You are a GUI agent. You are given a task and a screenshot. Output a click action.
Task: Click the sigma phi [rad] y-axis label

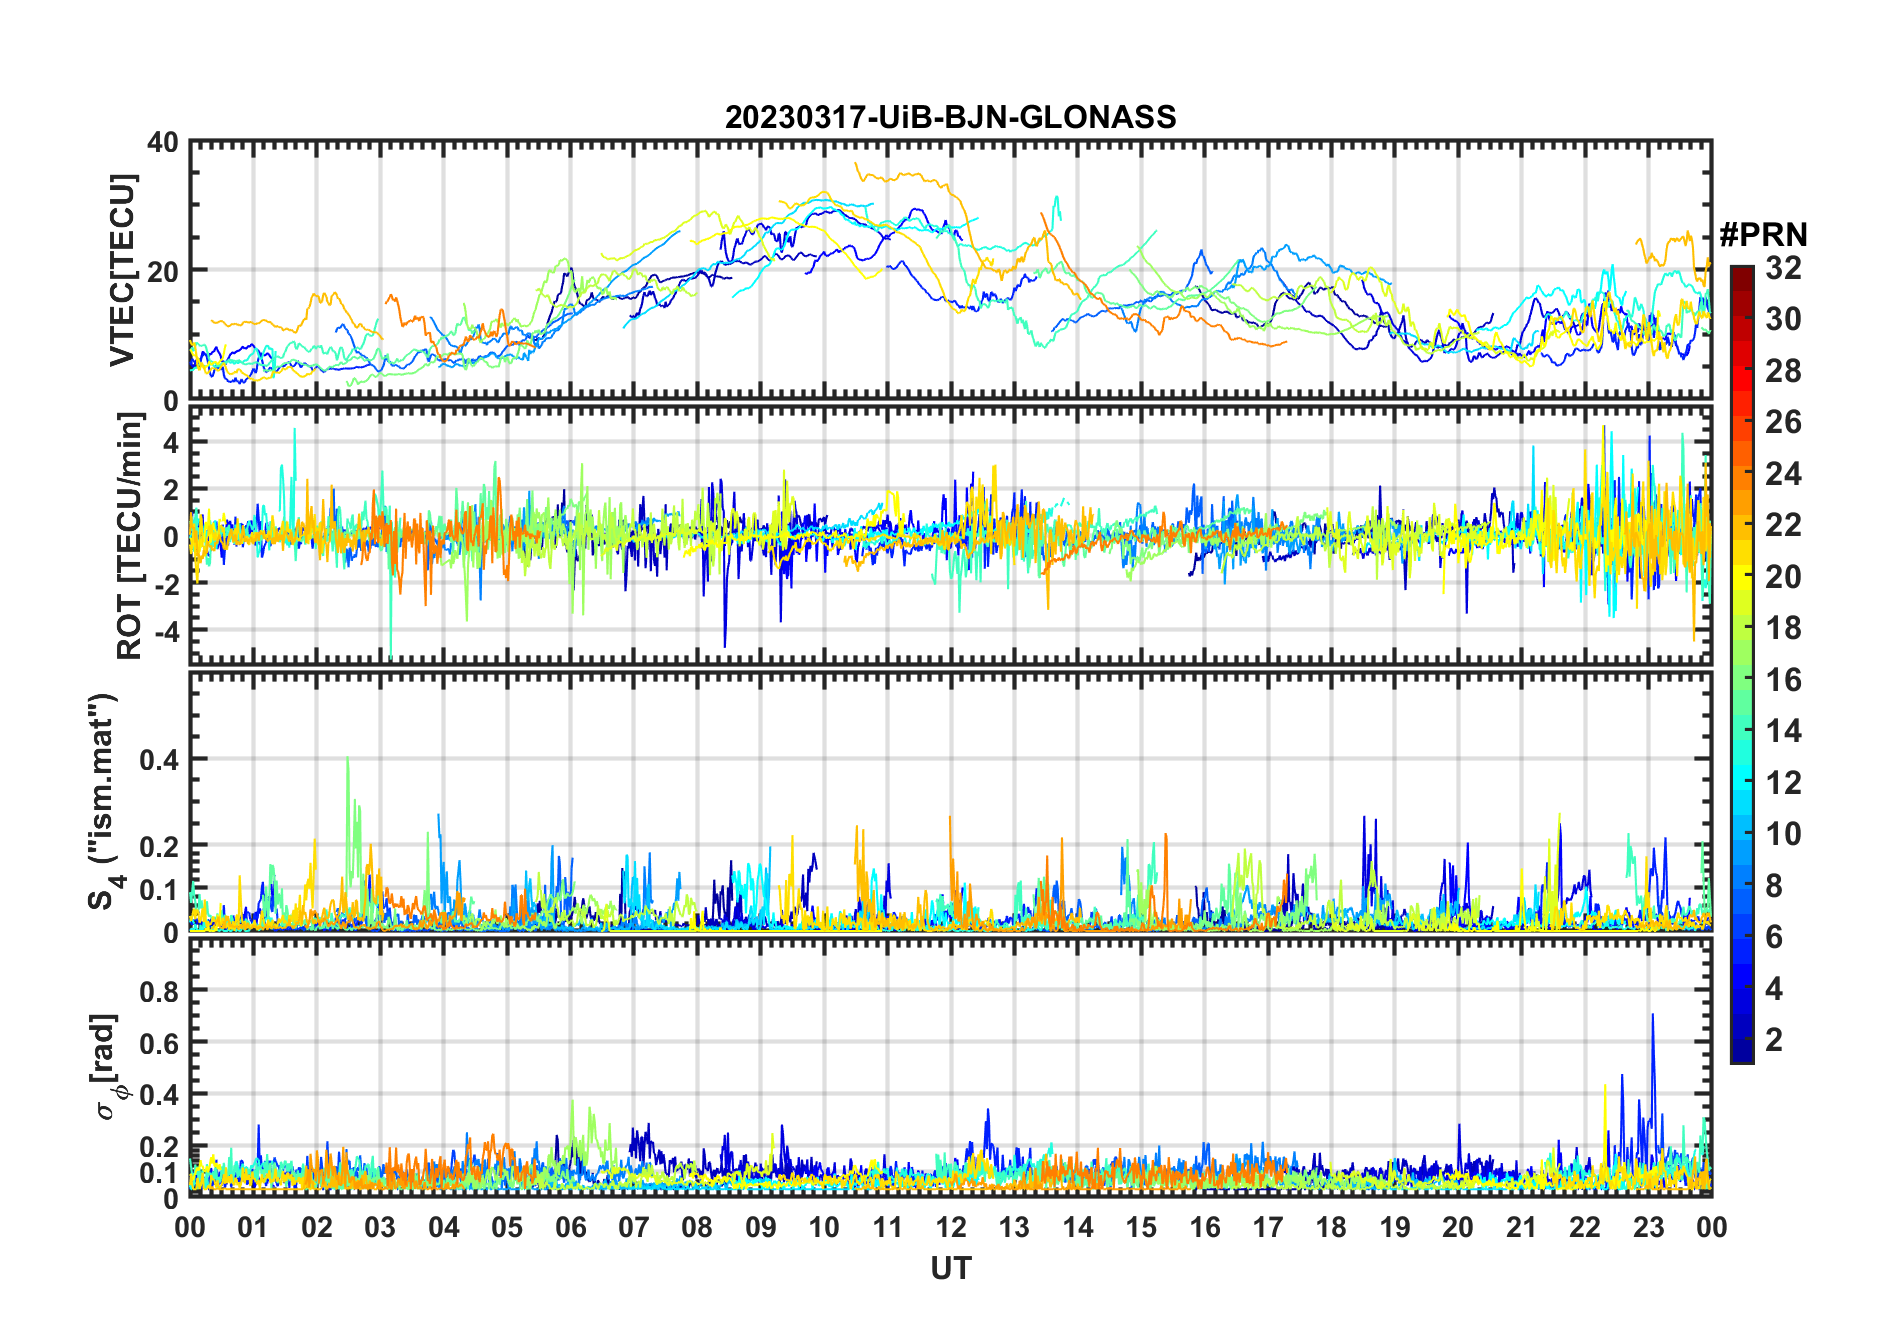(x=108, y=1067)
